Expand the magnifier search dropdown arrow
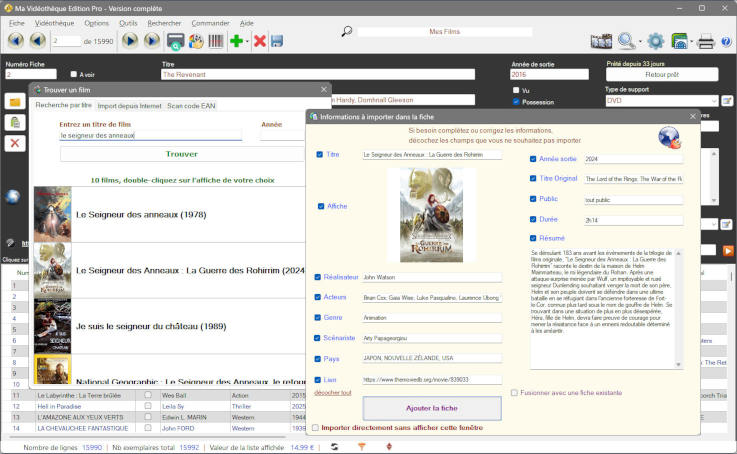Image resolution: width=737 pixels, height=454 pixels. 638,42
